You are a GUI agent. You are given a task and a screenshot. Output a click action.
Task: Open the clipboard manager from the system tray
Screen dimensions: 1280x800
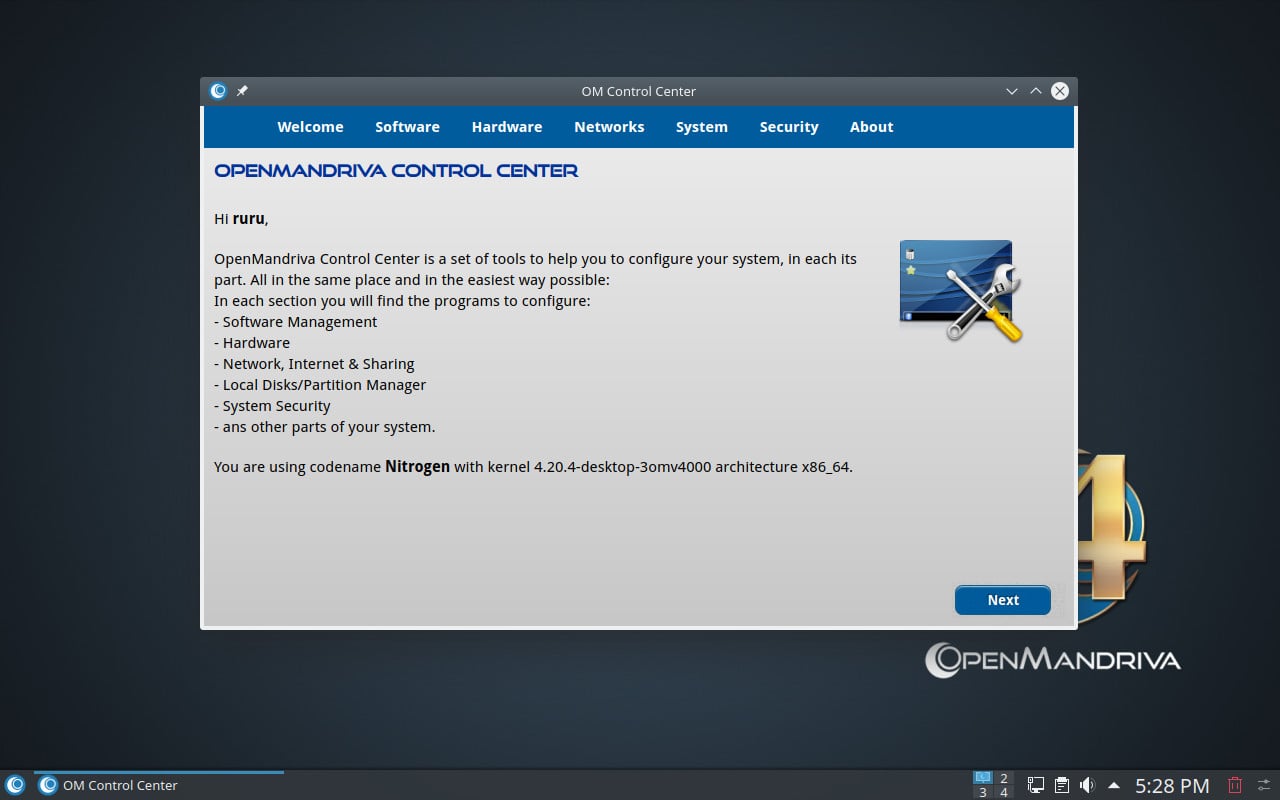click(1062, 784)
